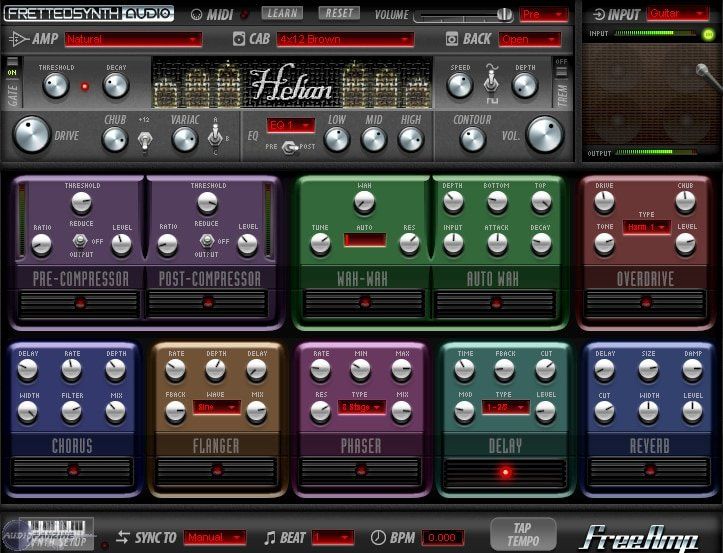The image size is (723, 553).
Task: Flip the EQ PRE/POST switch
Action: point(290,147)
